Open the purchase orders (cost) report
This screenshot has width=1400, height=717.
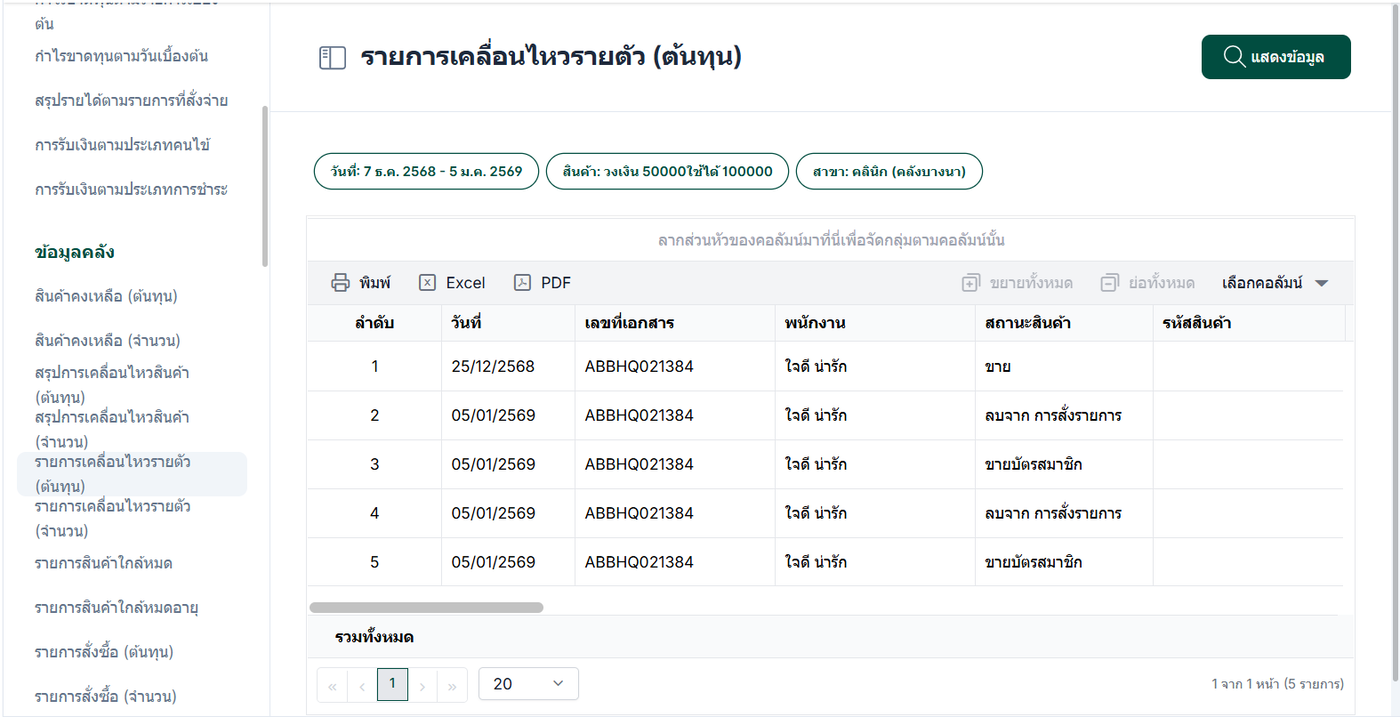104,652
